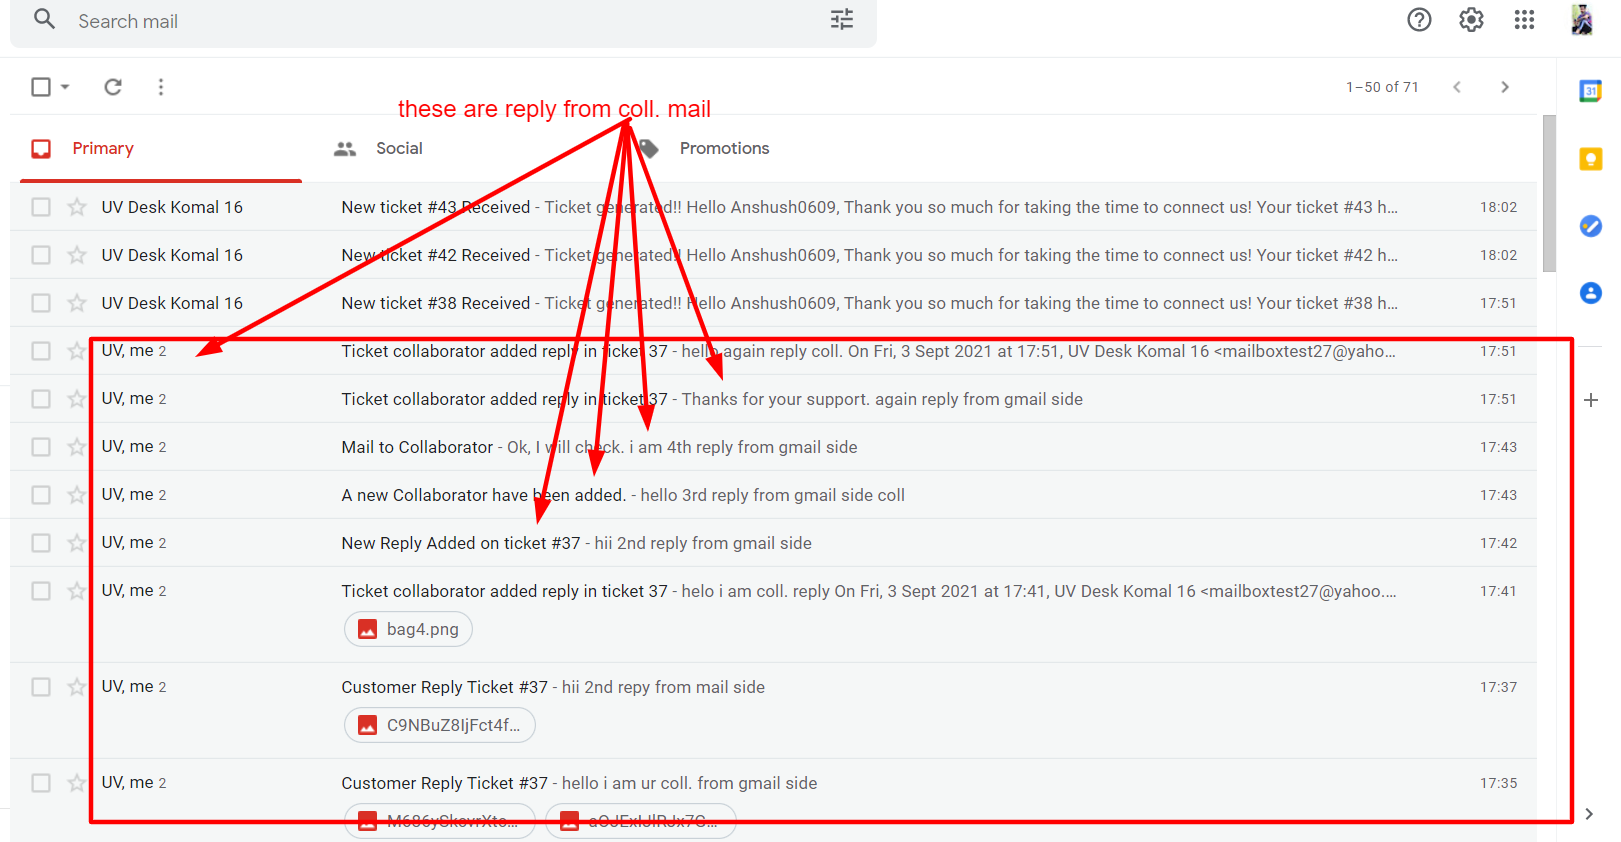Image resolution: width=1621 pixels, height=842 pixels.
Task: Click the inbox vertical scrollbar
Action: [x=1549, y=194]
